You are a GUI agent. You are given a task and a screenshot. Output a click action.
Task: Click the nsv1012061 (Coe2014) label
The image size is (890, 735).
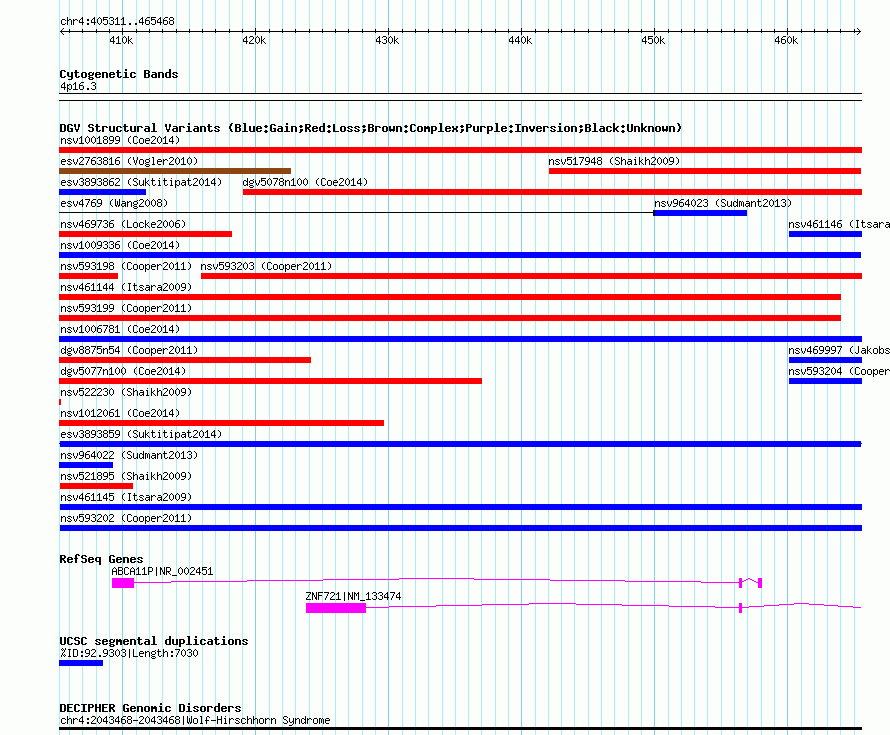[x=120, y=413]
